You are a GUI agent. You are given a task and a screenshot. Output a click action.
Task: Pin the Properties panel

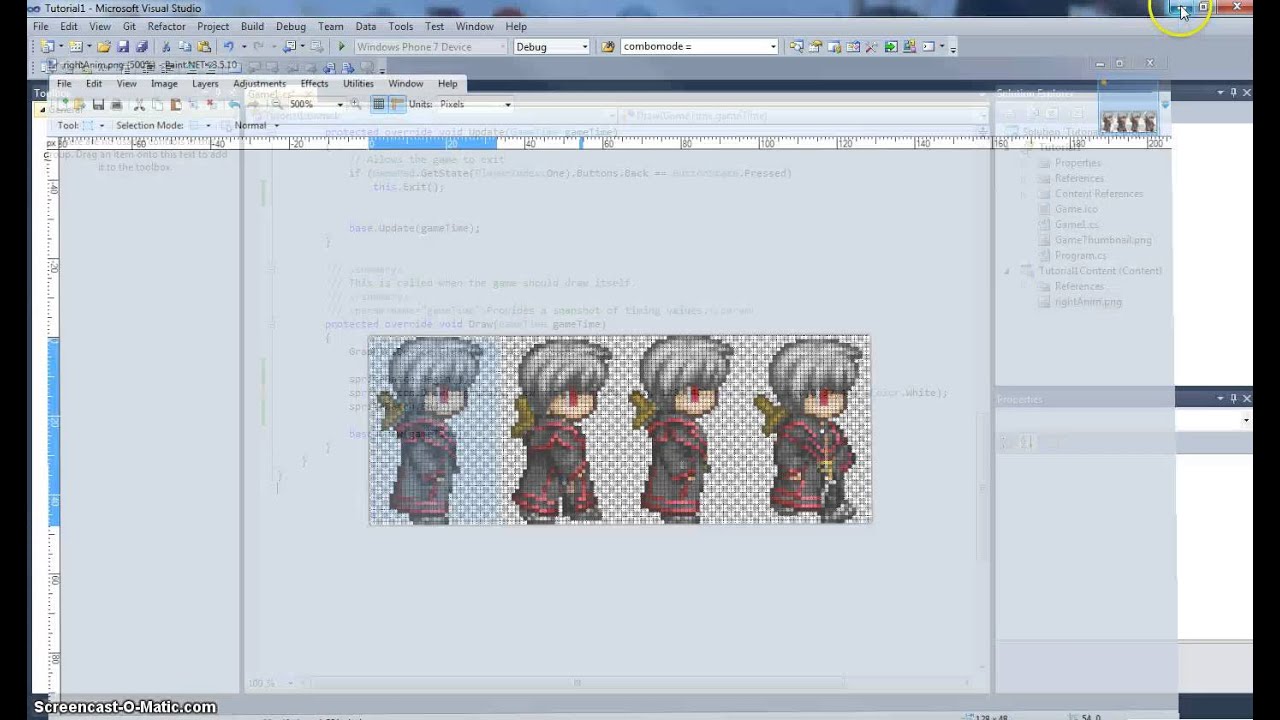[x=1233, y=398]
